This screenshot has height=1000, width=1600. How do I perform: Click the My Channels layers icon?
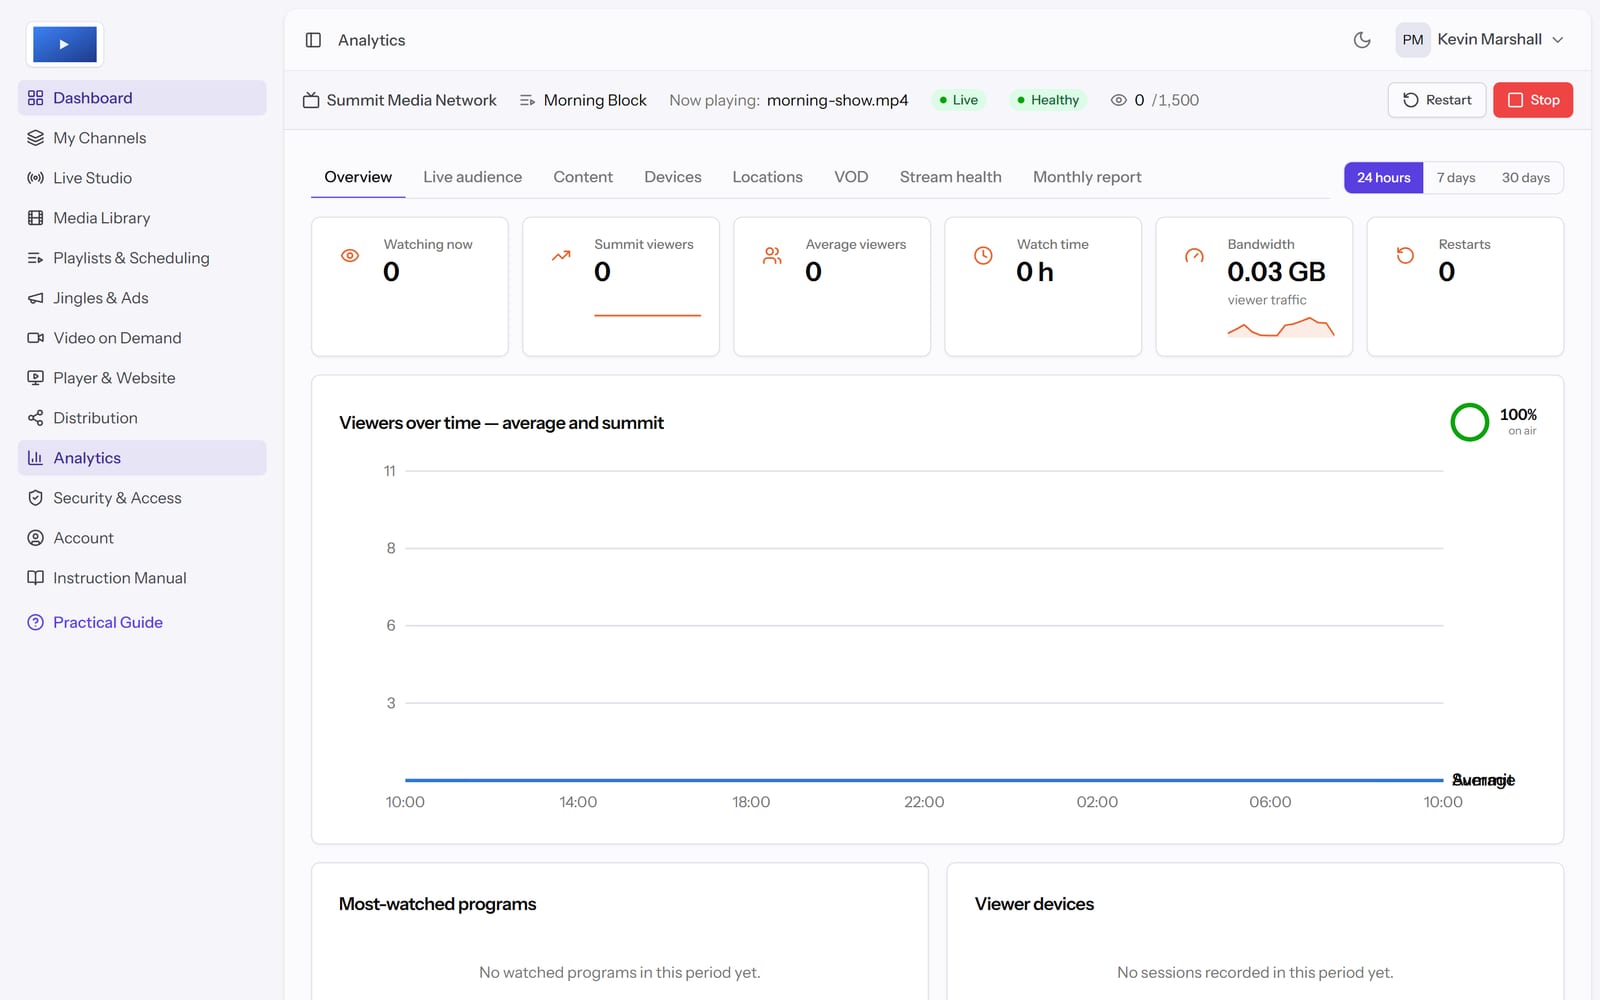tap(36, 138)
